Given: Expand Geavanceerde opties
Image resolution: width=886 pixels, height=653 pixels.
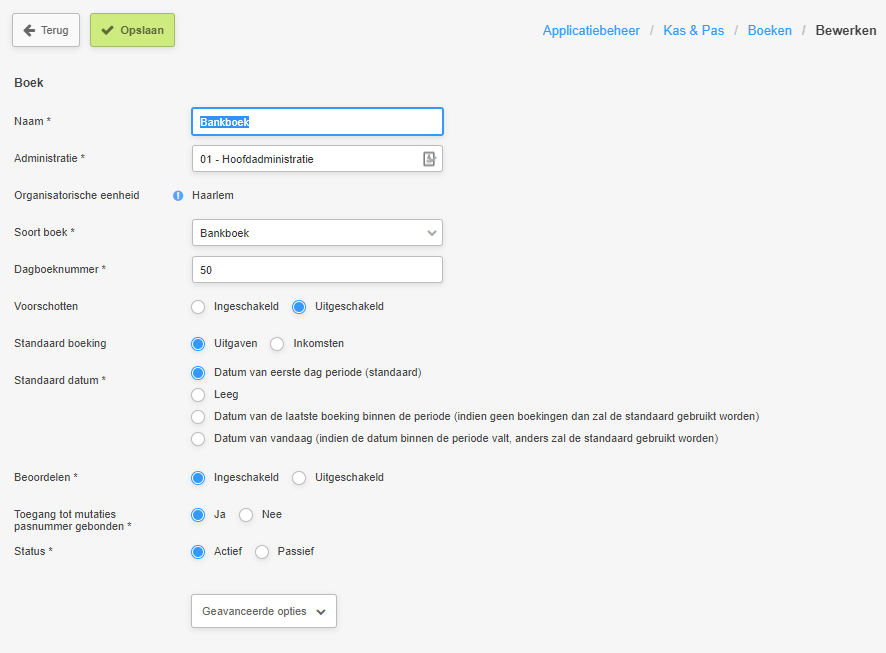Looking at the screenshot, I should coord(264,611).
